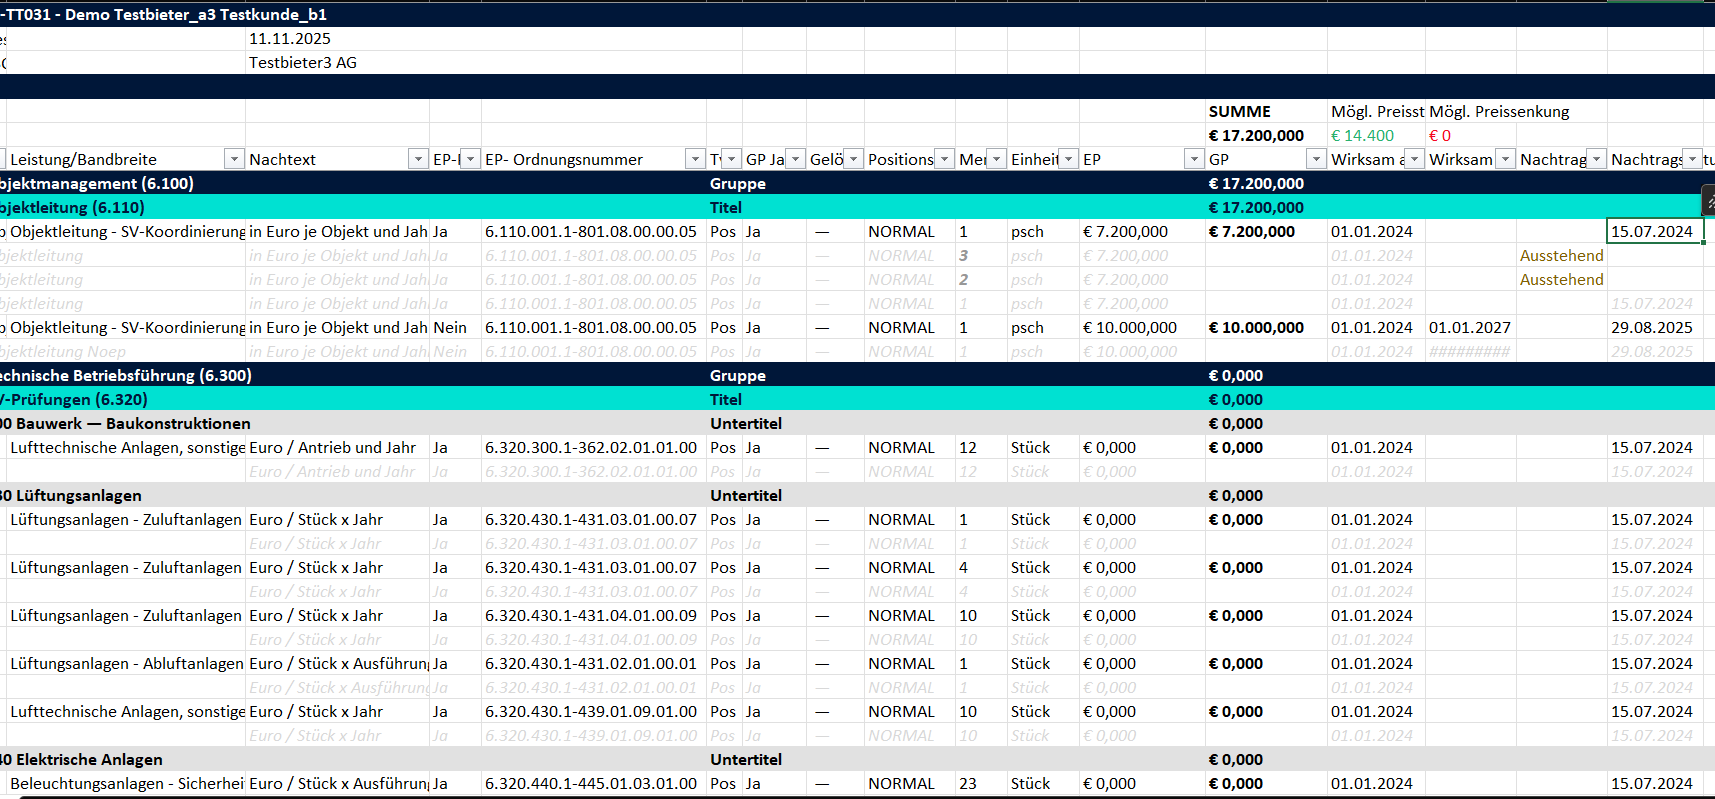Expand the Einheit column filter arrow

click(x=1068, y=159)
